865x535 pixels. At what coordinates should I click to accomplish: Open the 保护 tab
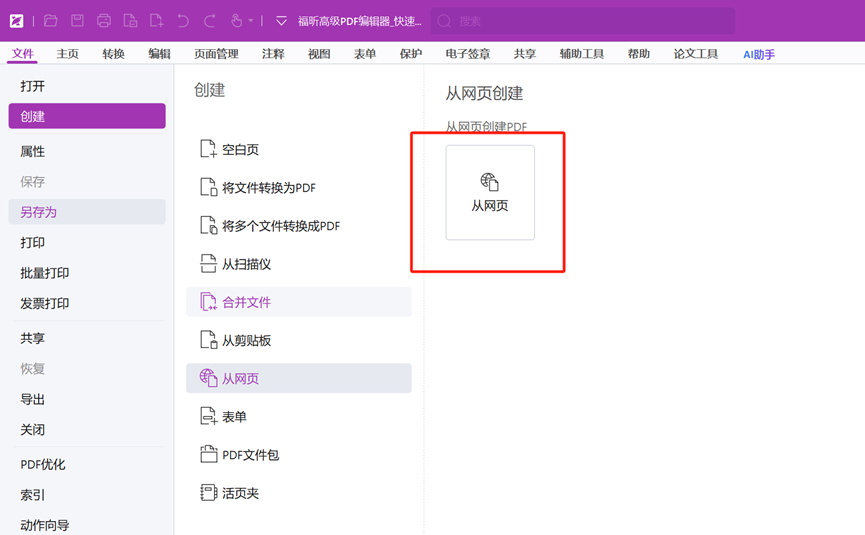tap(410, 54)
